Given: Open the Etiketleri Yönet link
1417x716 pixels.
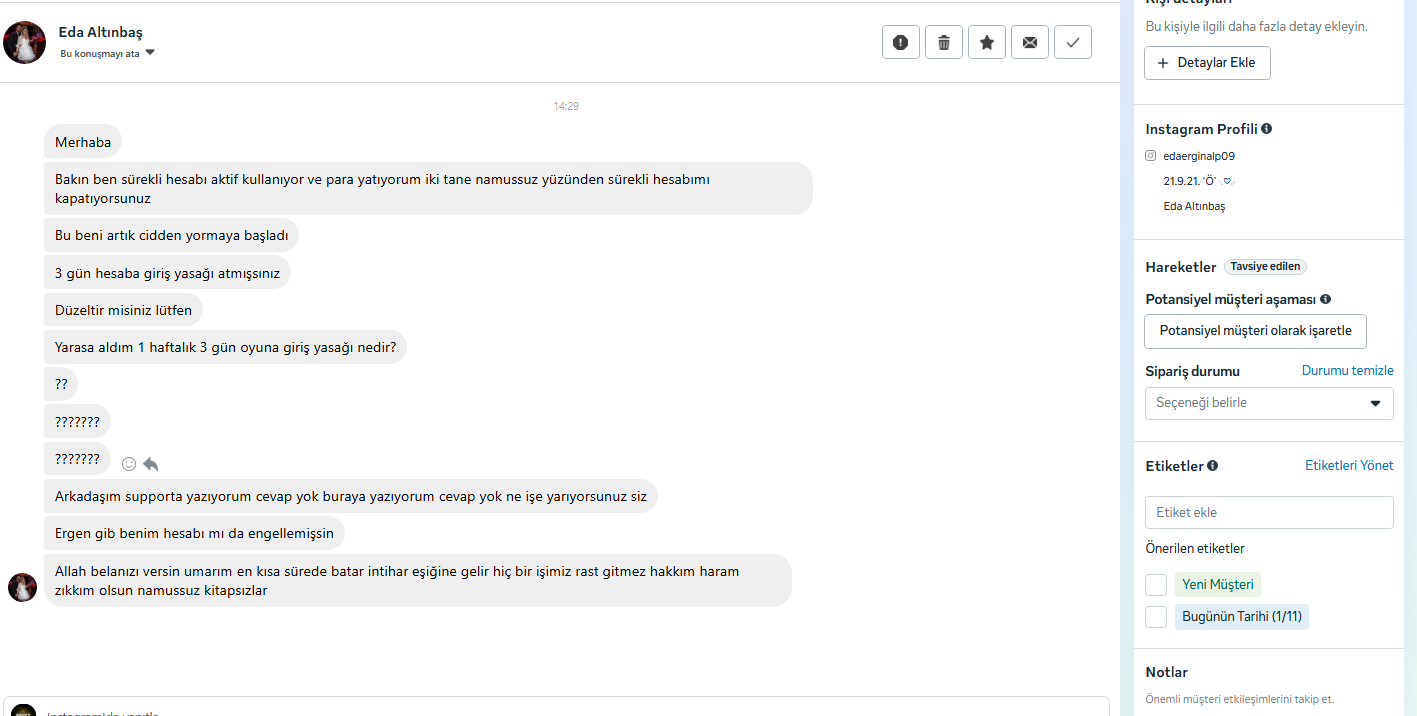Looking at the screenshot, I should click(1349, 465).
